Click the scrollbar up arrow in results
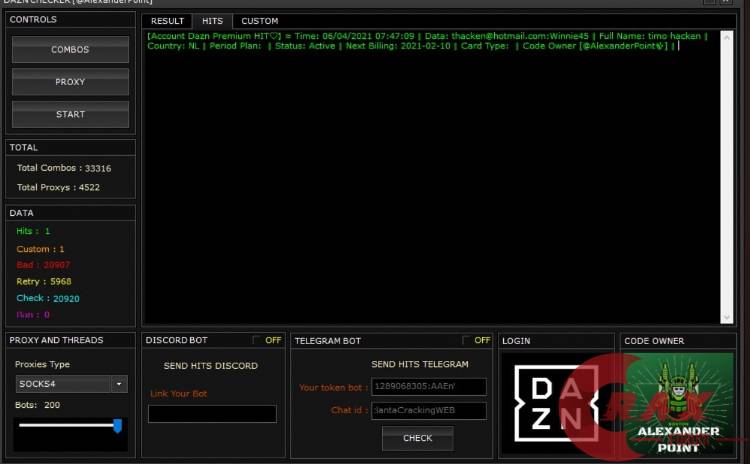Image resolution: width=750 pixels, height=464 pixels. point(727,37)
